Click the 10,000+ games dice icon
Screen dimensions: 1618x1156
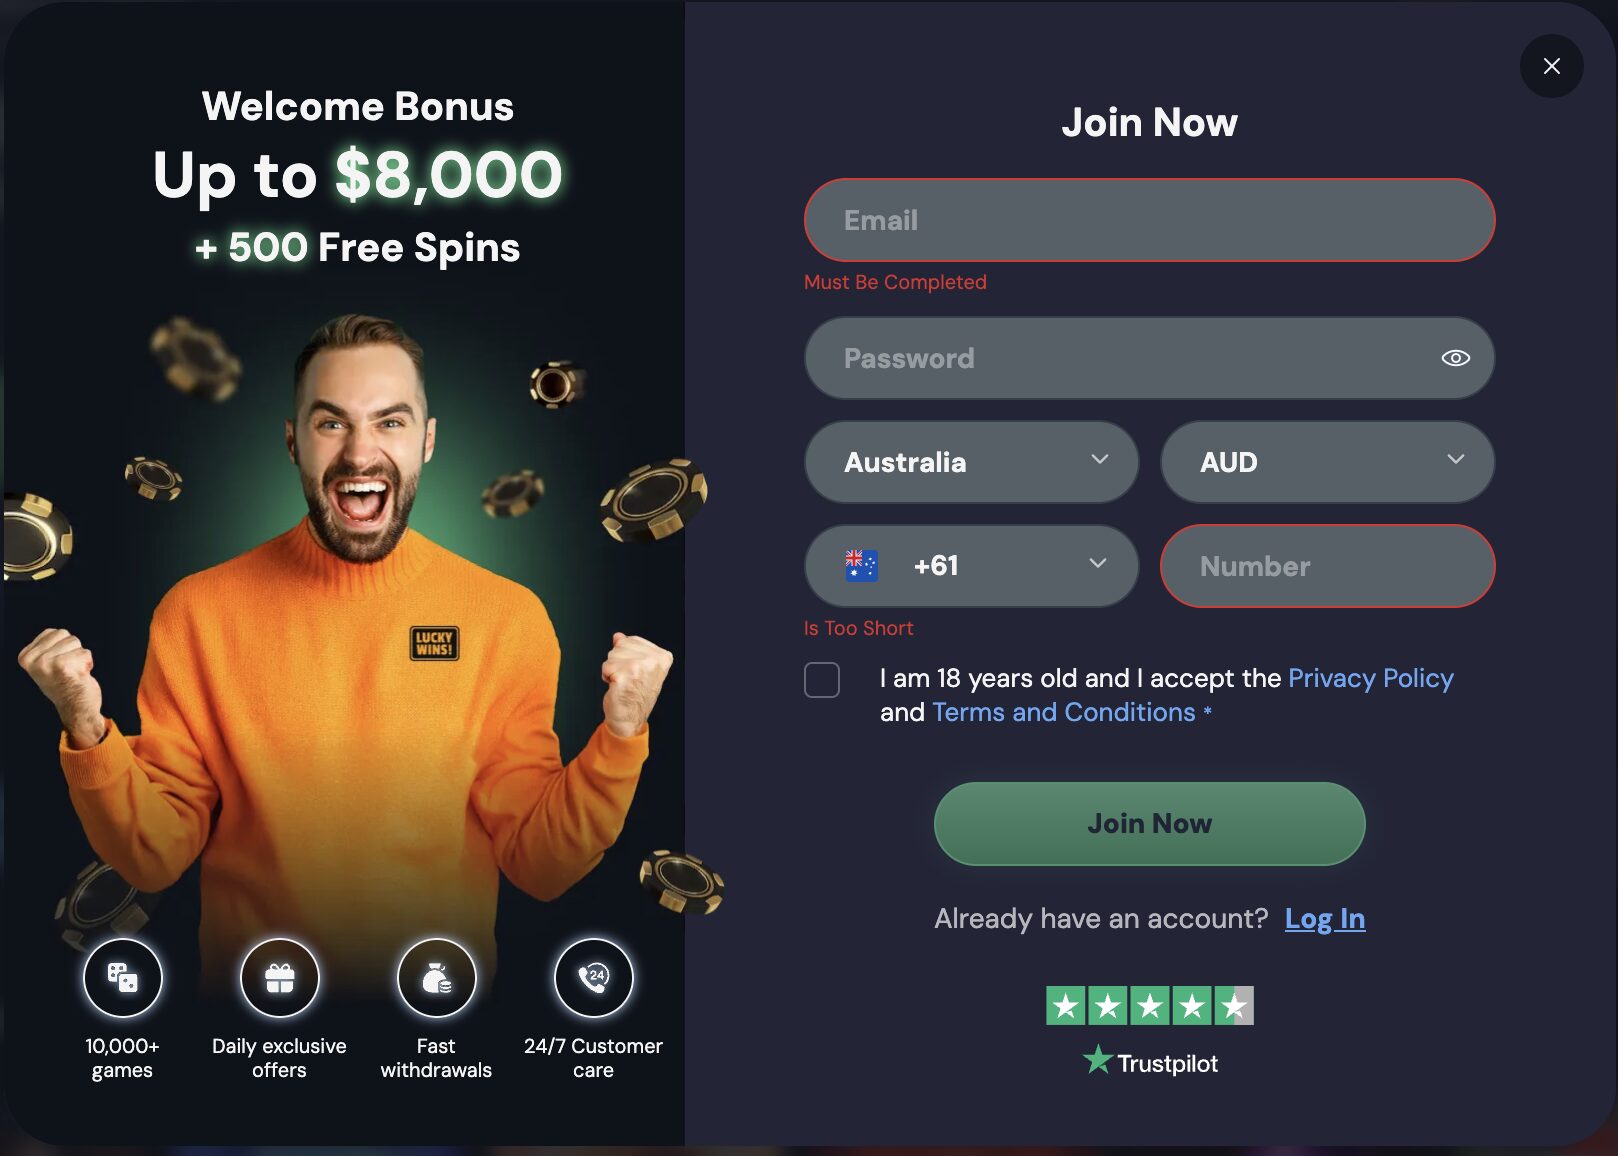coord(122,978)
